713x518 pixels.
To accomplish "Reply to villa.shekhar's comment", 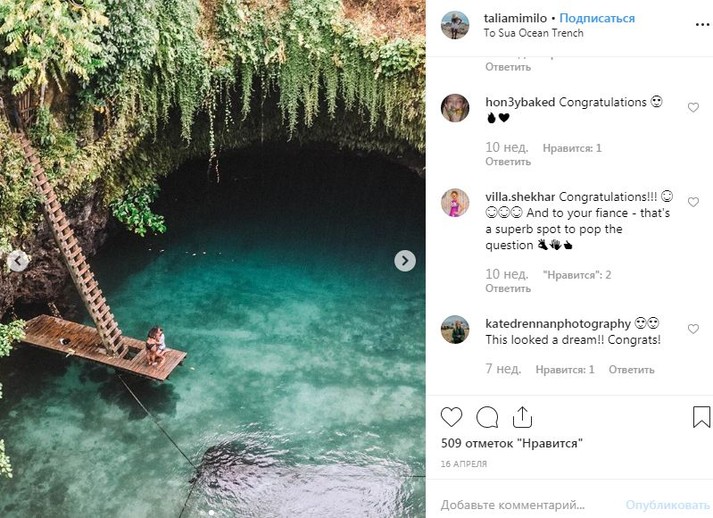I will point(508,289).
